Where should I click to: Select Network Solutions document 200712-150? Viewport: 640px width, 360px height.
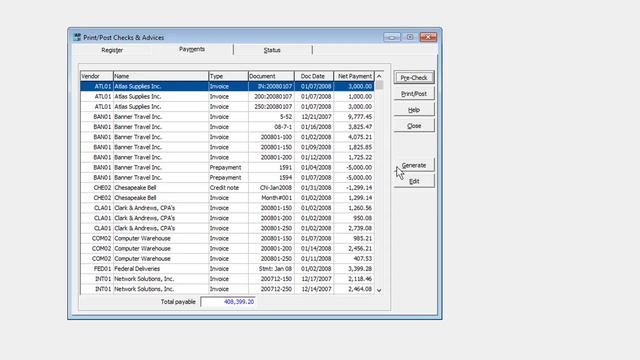227,279
